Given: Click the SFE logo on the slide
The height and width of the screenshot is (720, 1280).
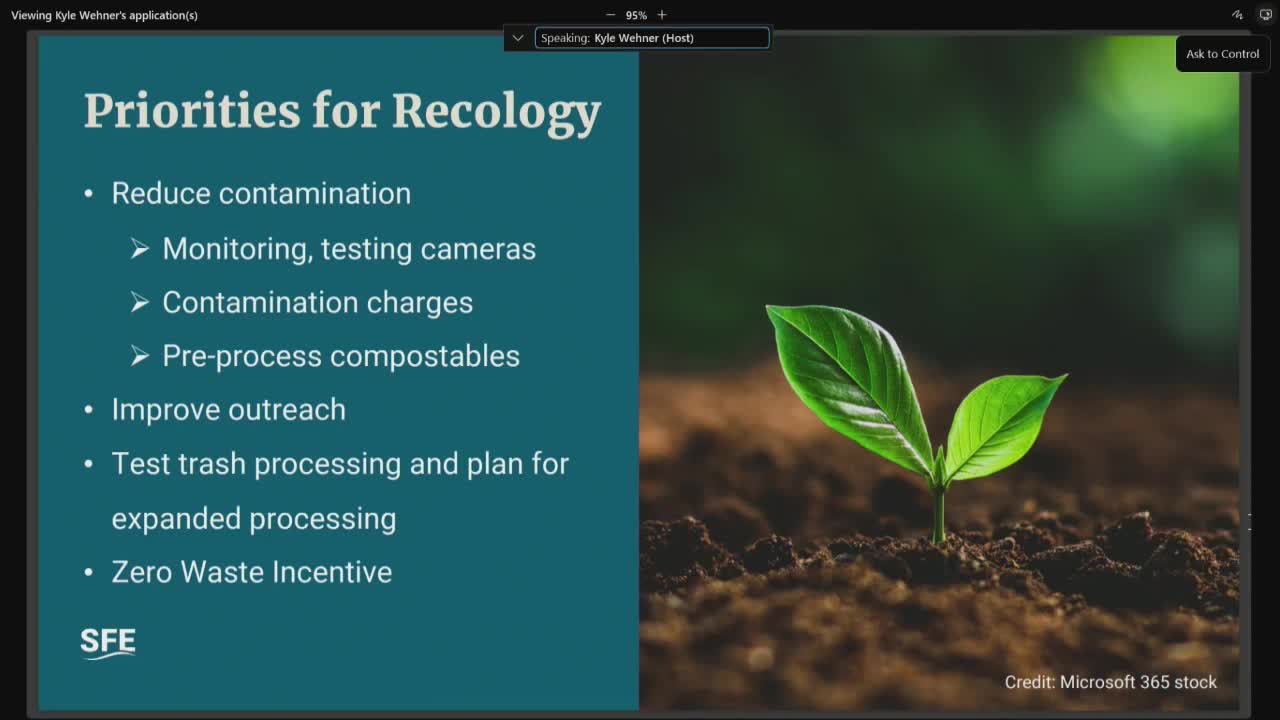Looking at the screenshot, I should point(108,642).
